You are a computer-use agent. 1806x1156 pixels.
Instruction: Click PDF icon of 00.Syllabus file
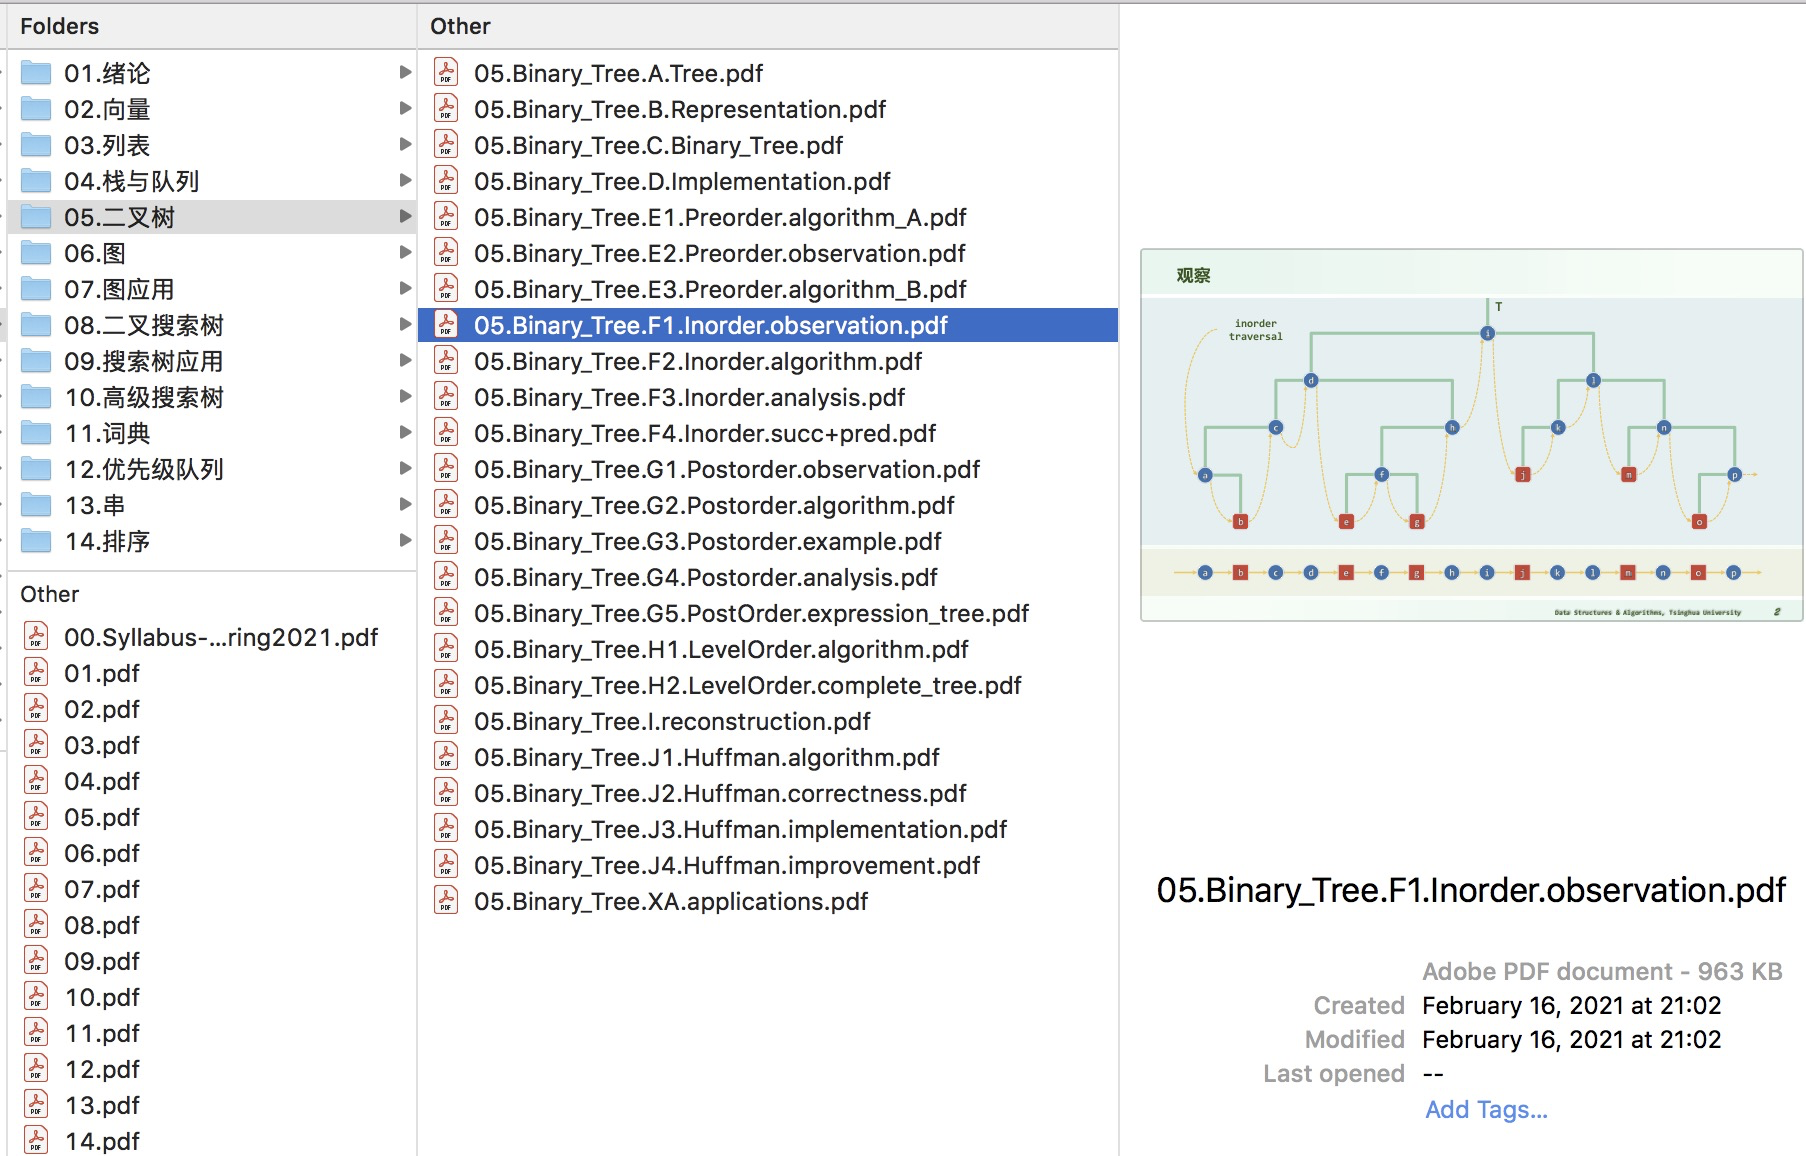coord(36,637)
